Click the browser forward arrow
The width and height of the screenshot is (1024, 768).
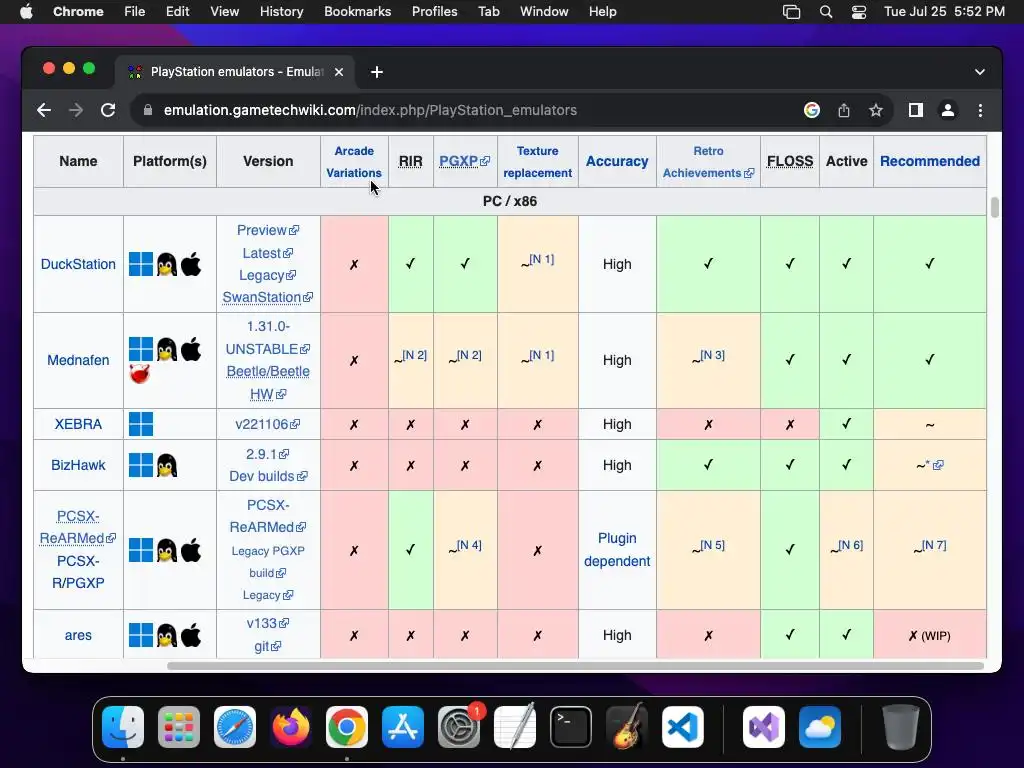[76, 110]
